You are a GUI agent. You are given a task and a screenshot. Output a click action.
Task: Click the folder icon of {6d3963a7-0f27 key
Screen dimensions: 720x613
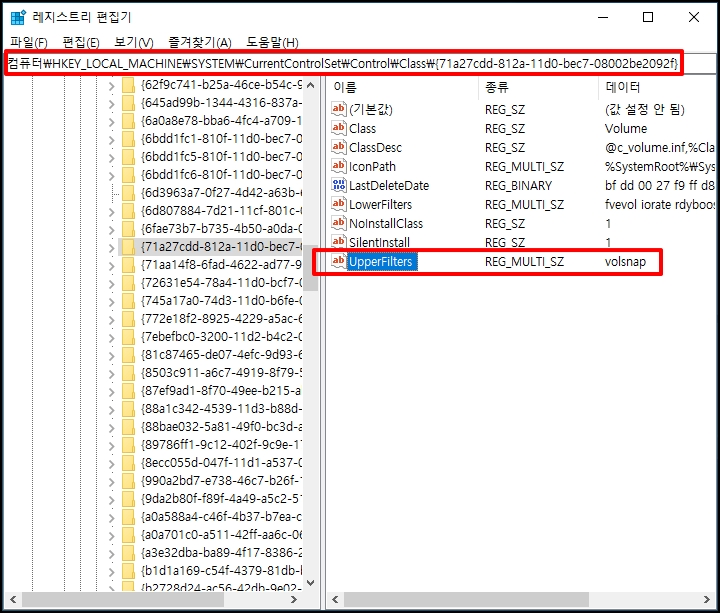click(129, 193)
